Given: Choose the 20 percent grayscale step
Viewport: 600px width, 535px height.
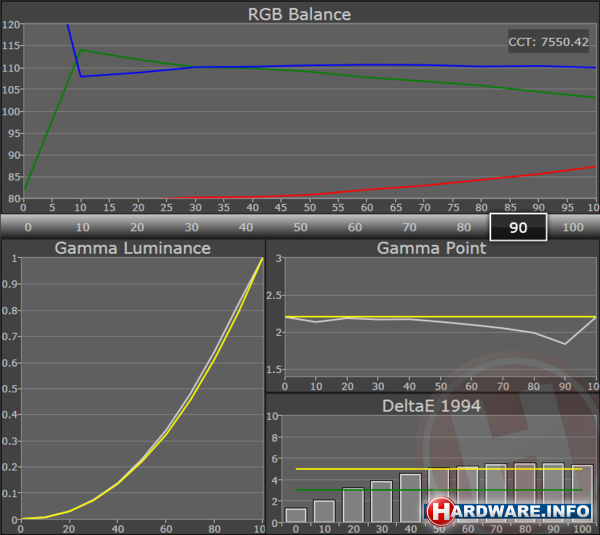Looking at the screenshot, I should point(136,227).
